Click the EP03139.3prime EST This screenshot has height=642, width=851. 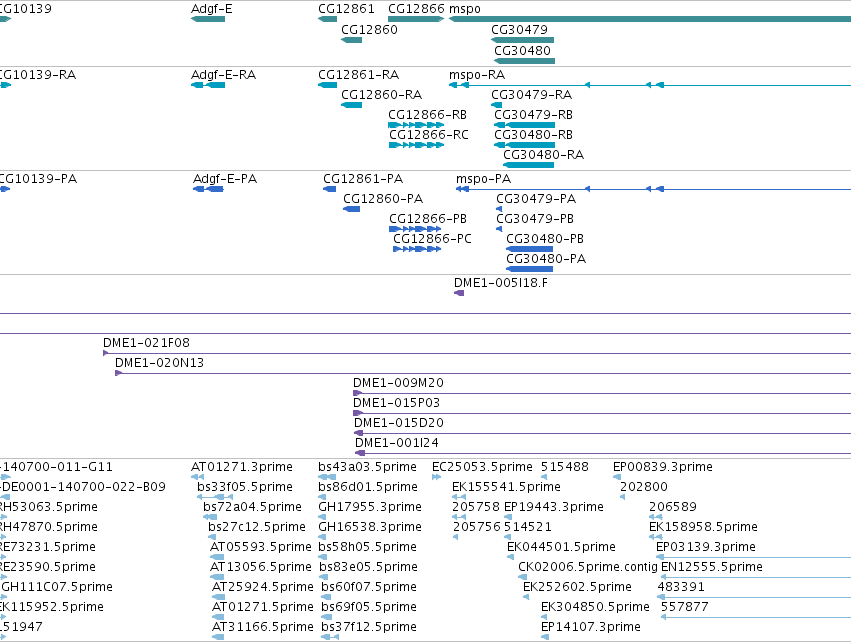pyautogui.click(x=754, y=558)
